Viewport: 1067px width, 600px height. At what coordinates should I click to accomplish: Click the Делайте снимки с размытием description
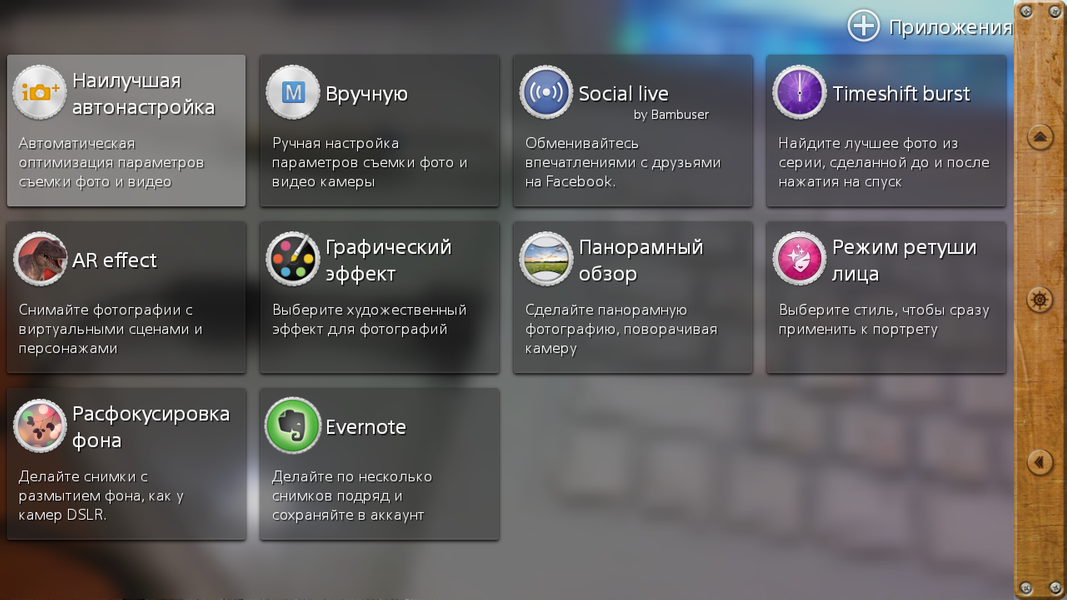tap(101, 496)
